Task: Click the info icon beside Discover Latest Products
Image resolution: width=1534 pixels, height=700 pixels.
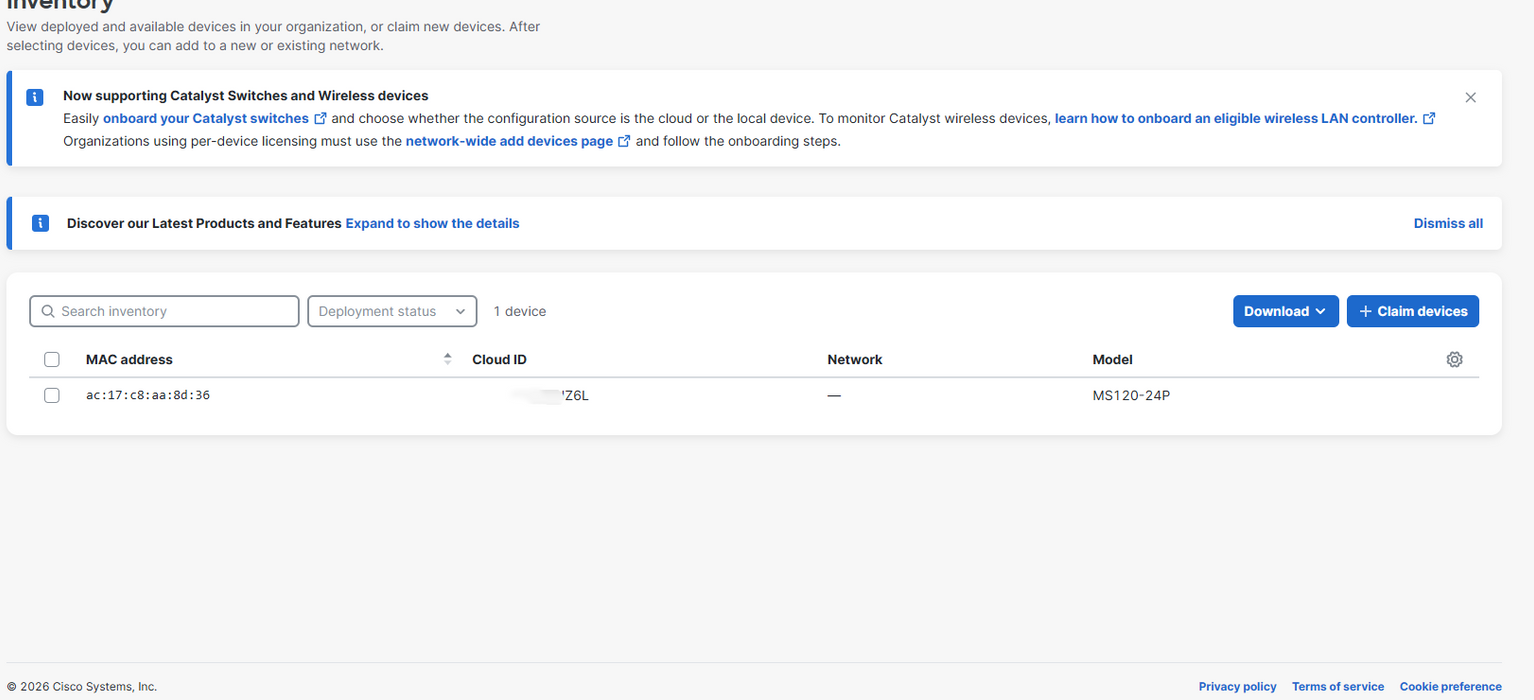Action: coord(40,223)
